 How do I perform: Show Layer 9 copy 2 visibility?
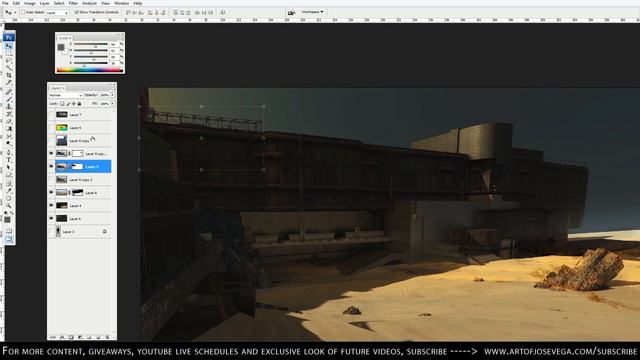click(x=51, y=180)
